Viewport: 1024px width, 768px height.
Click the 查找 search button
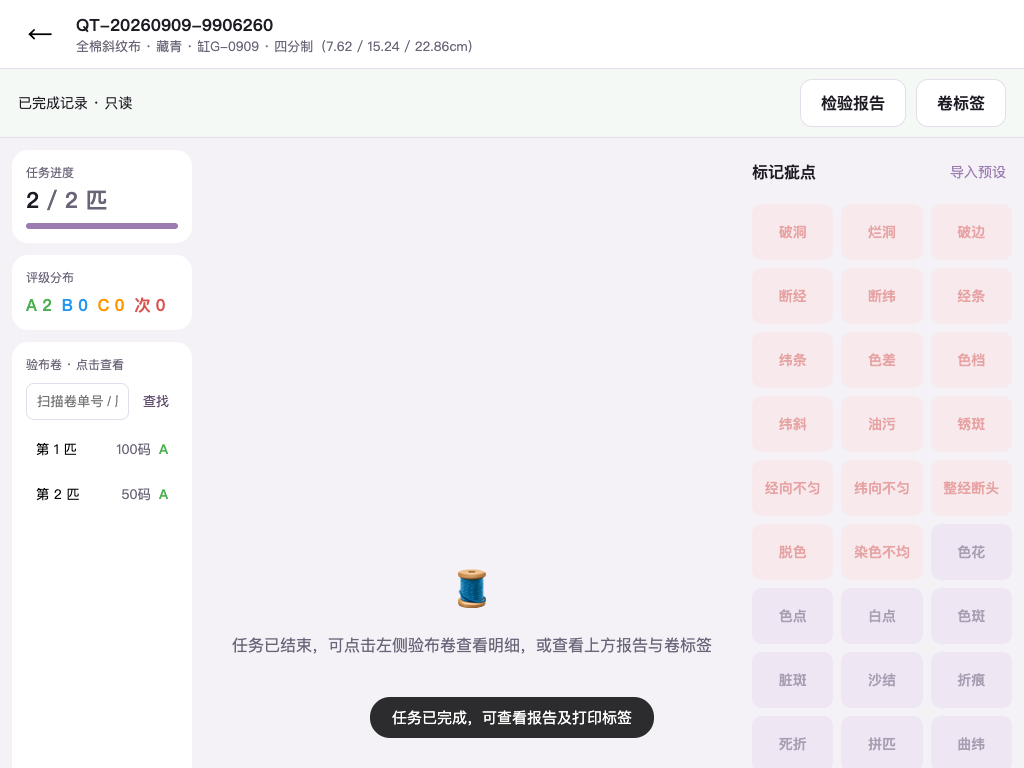tap(156, 401)
